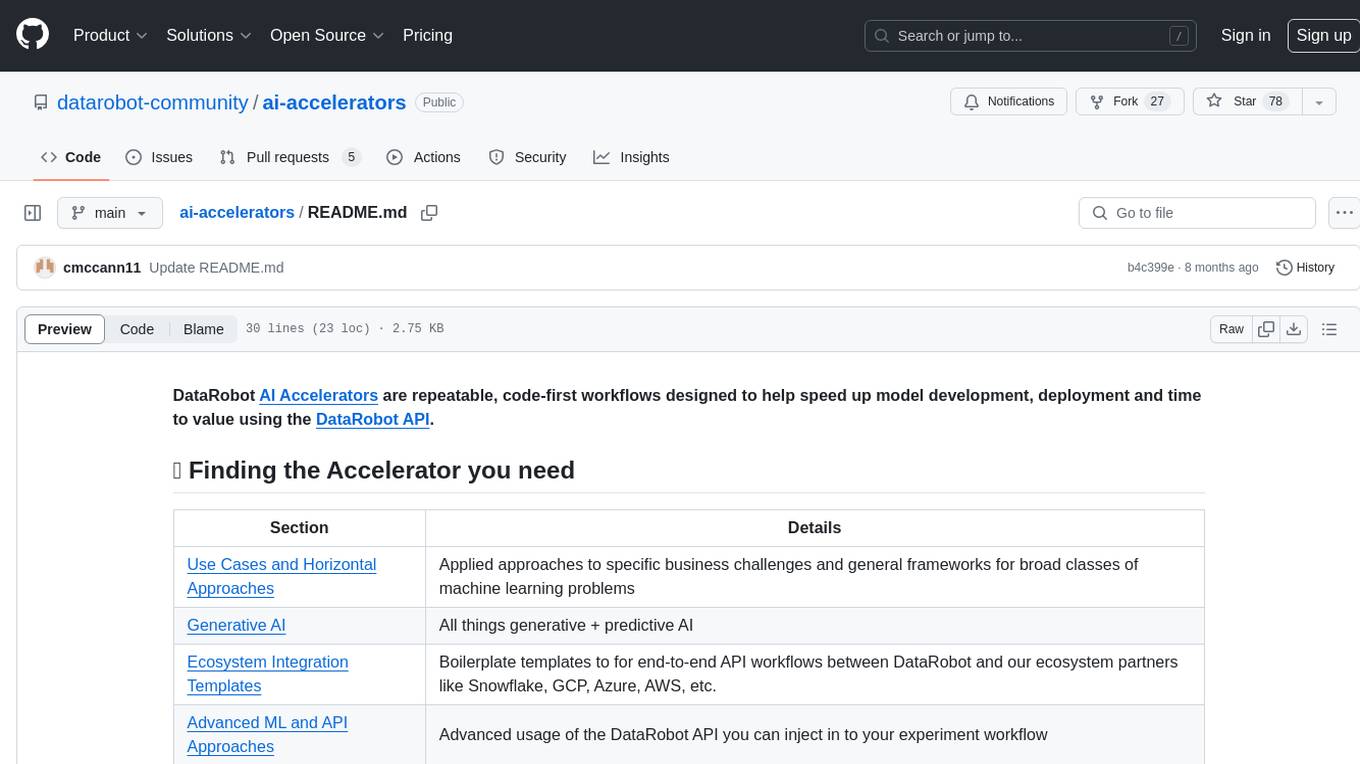Open commit b4c399e
The width and height of the screenshot is (1360, 764).
(x=1150, y=268)
